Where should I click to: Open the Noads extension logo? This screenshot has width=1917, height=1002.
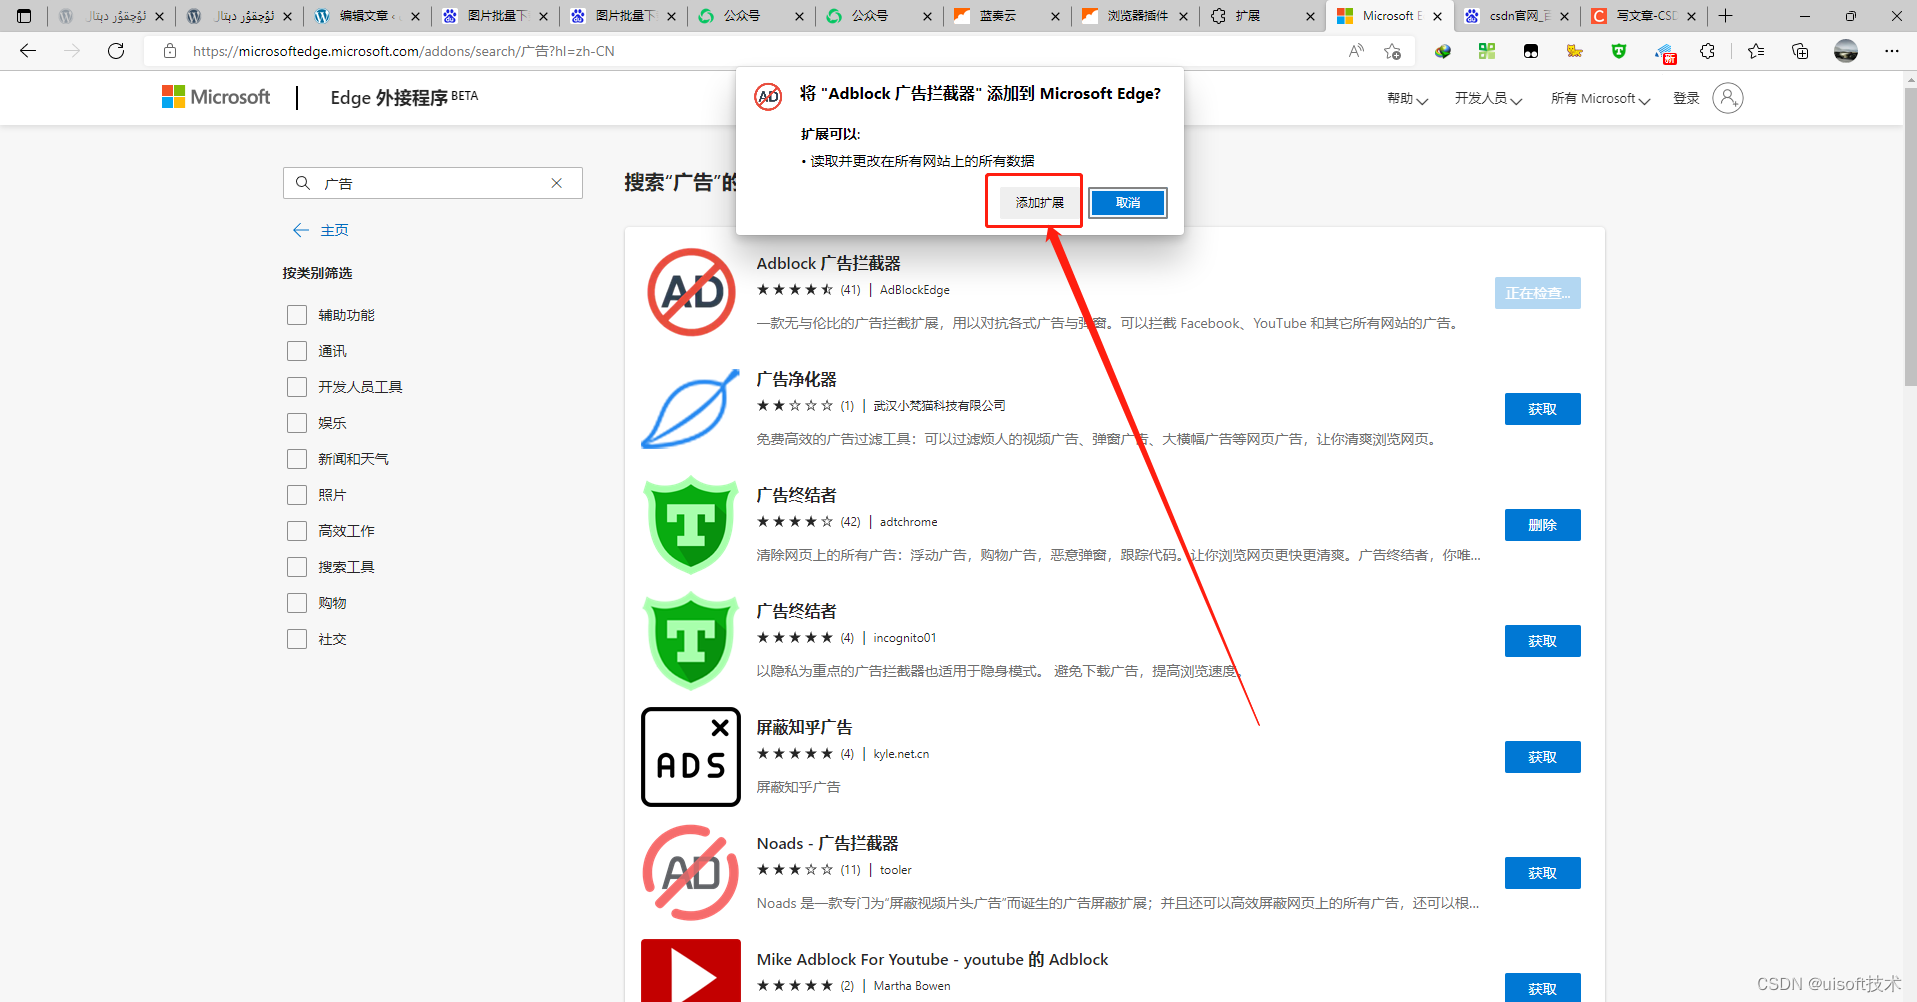click(691, 873)
